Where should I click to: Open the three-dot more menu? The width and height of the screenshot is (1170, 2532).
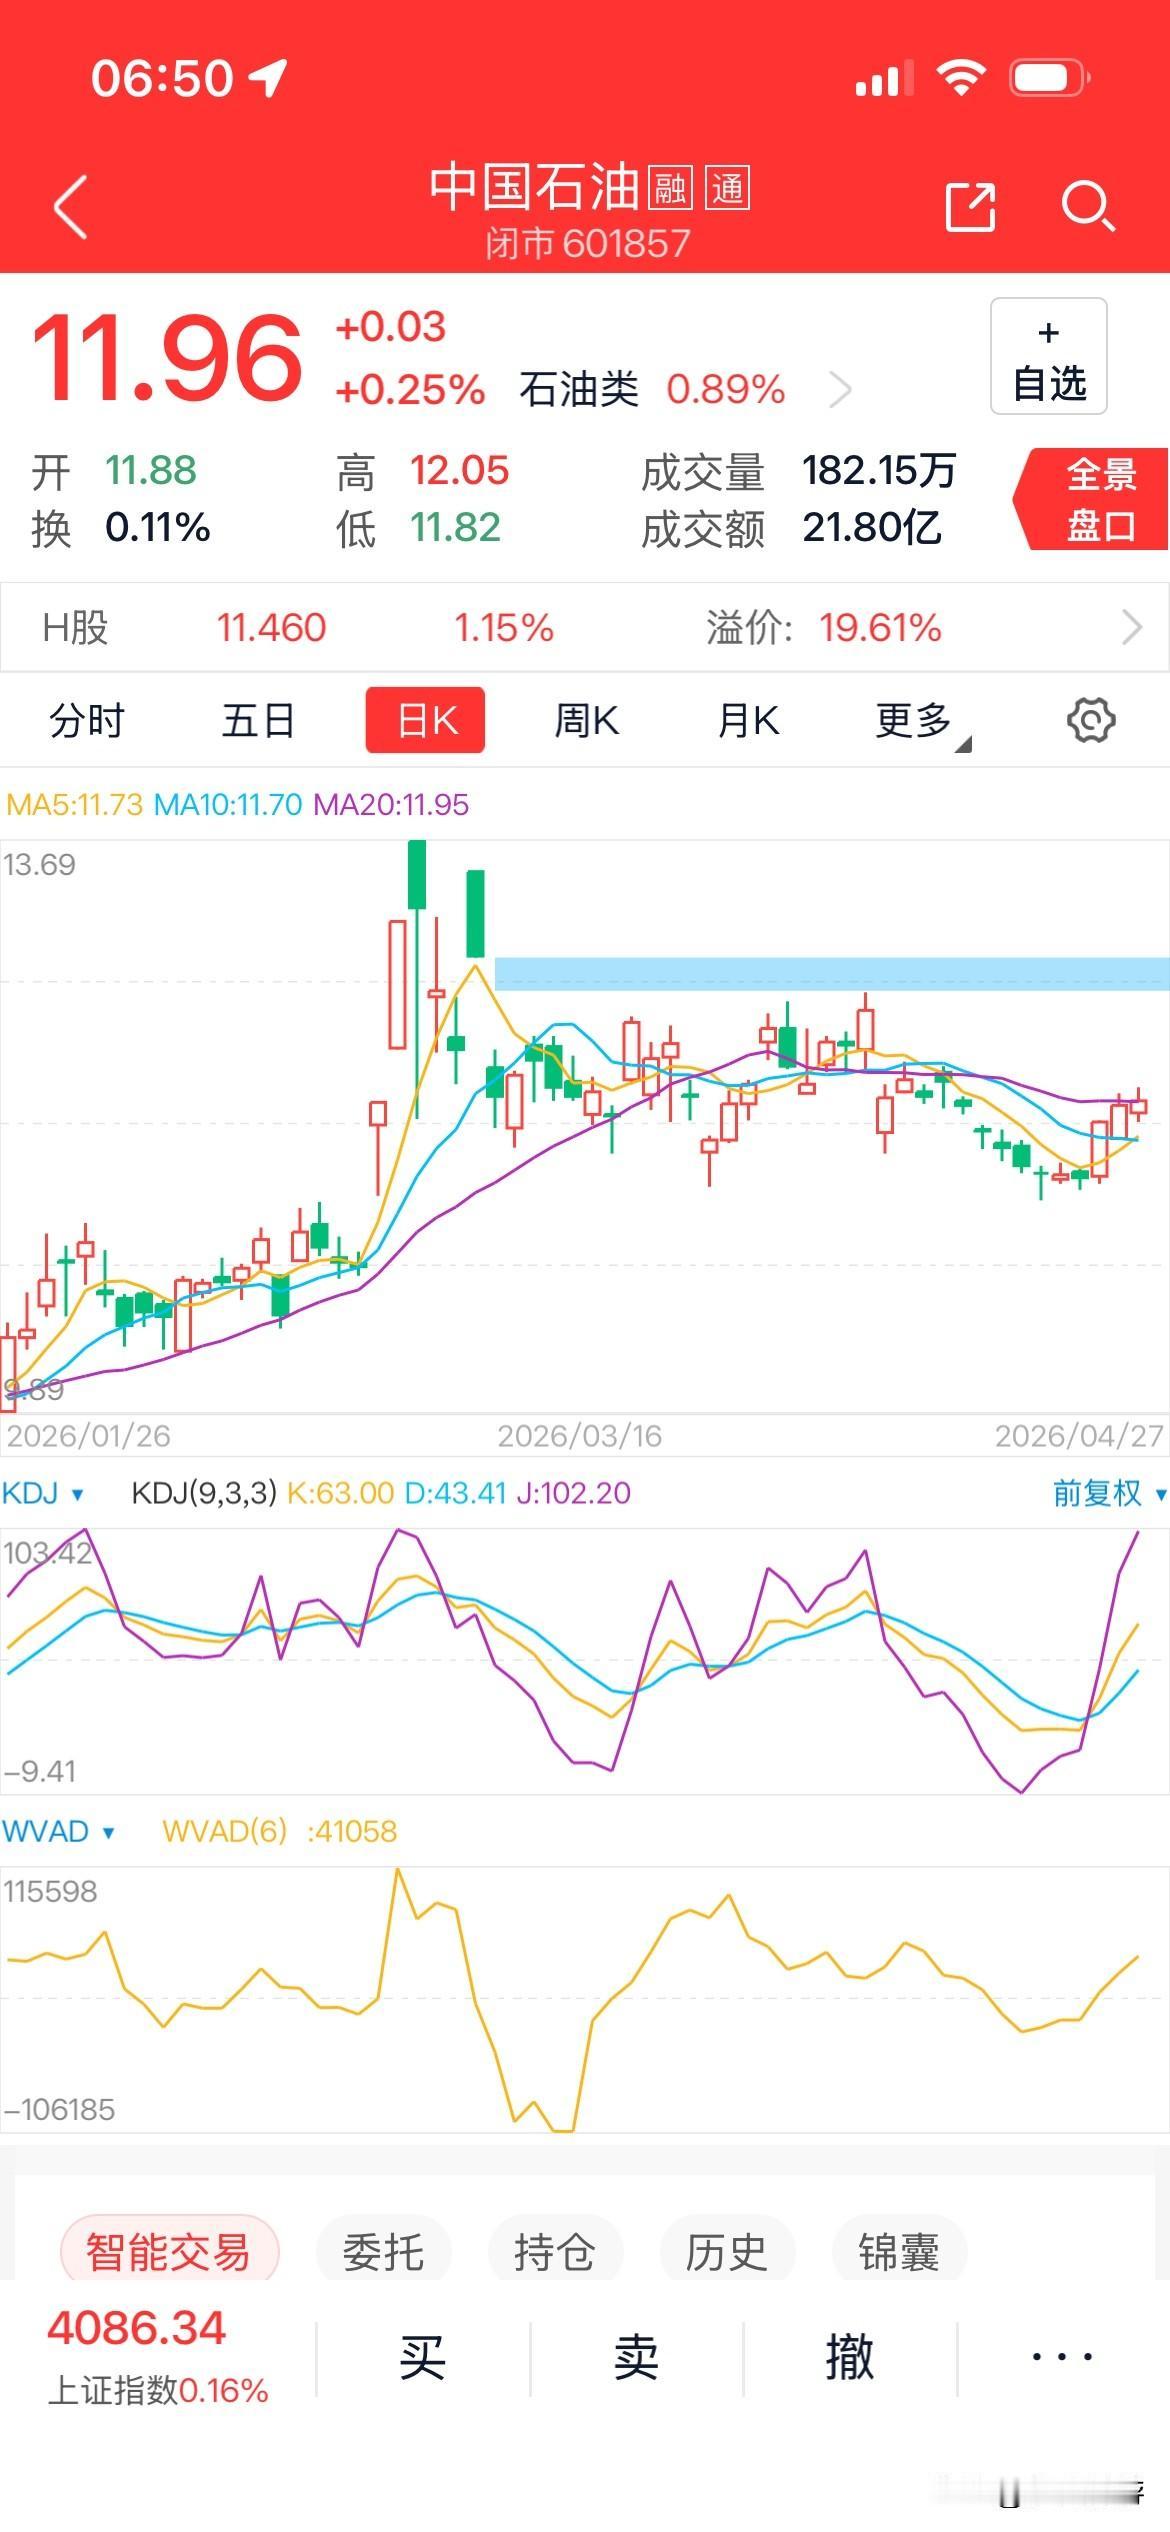coord(1062,2357)
